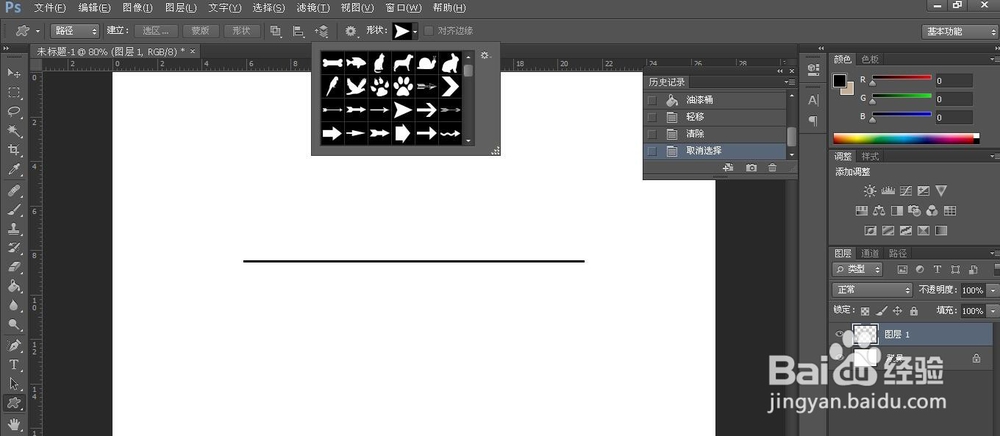Viewport: 1000px width, 436px height.
Task: Pick the chevron arrow shape
Action: (x=450, y=86)
